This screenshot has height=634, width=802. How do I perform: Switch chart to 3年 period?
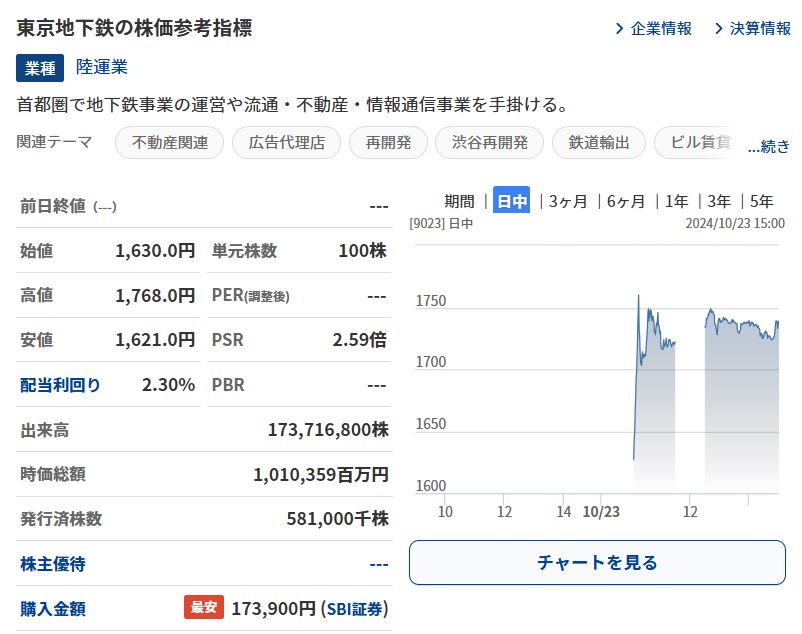click(719, 201)
